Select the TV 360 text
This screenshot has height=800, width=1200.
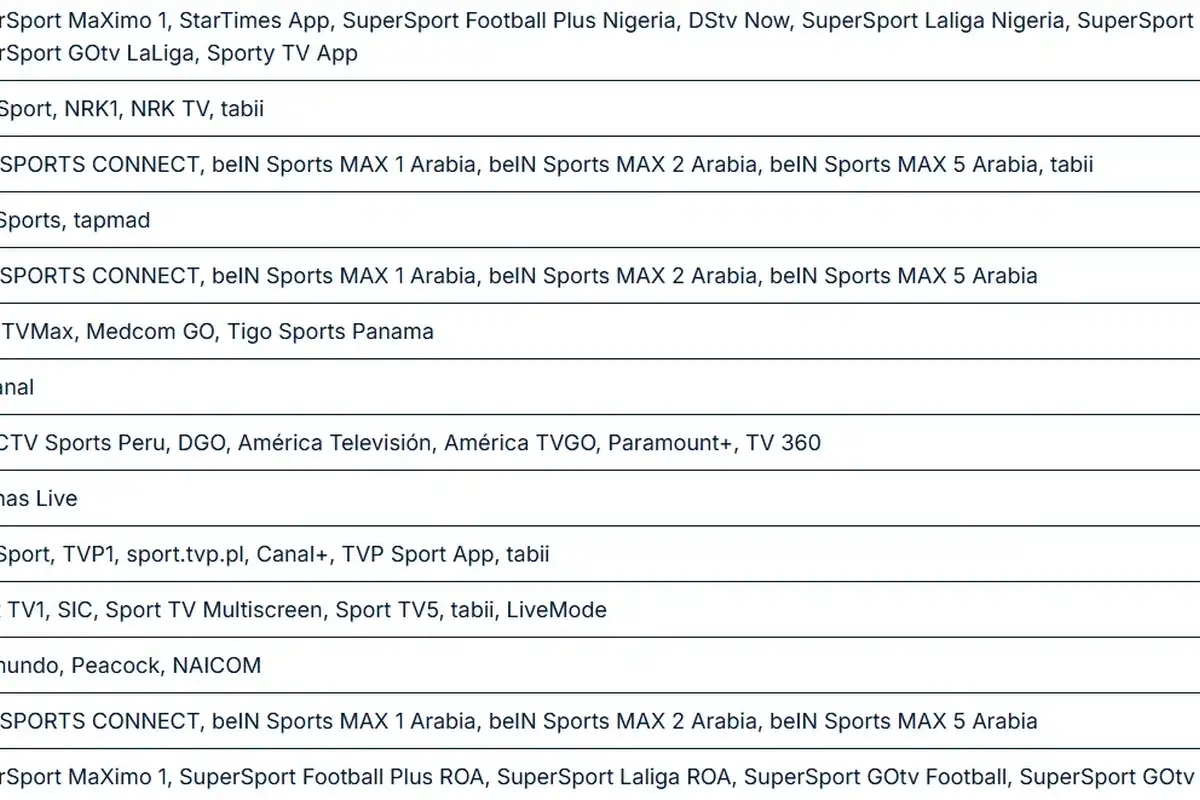click(784, 442)
